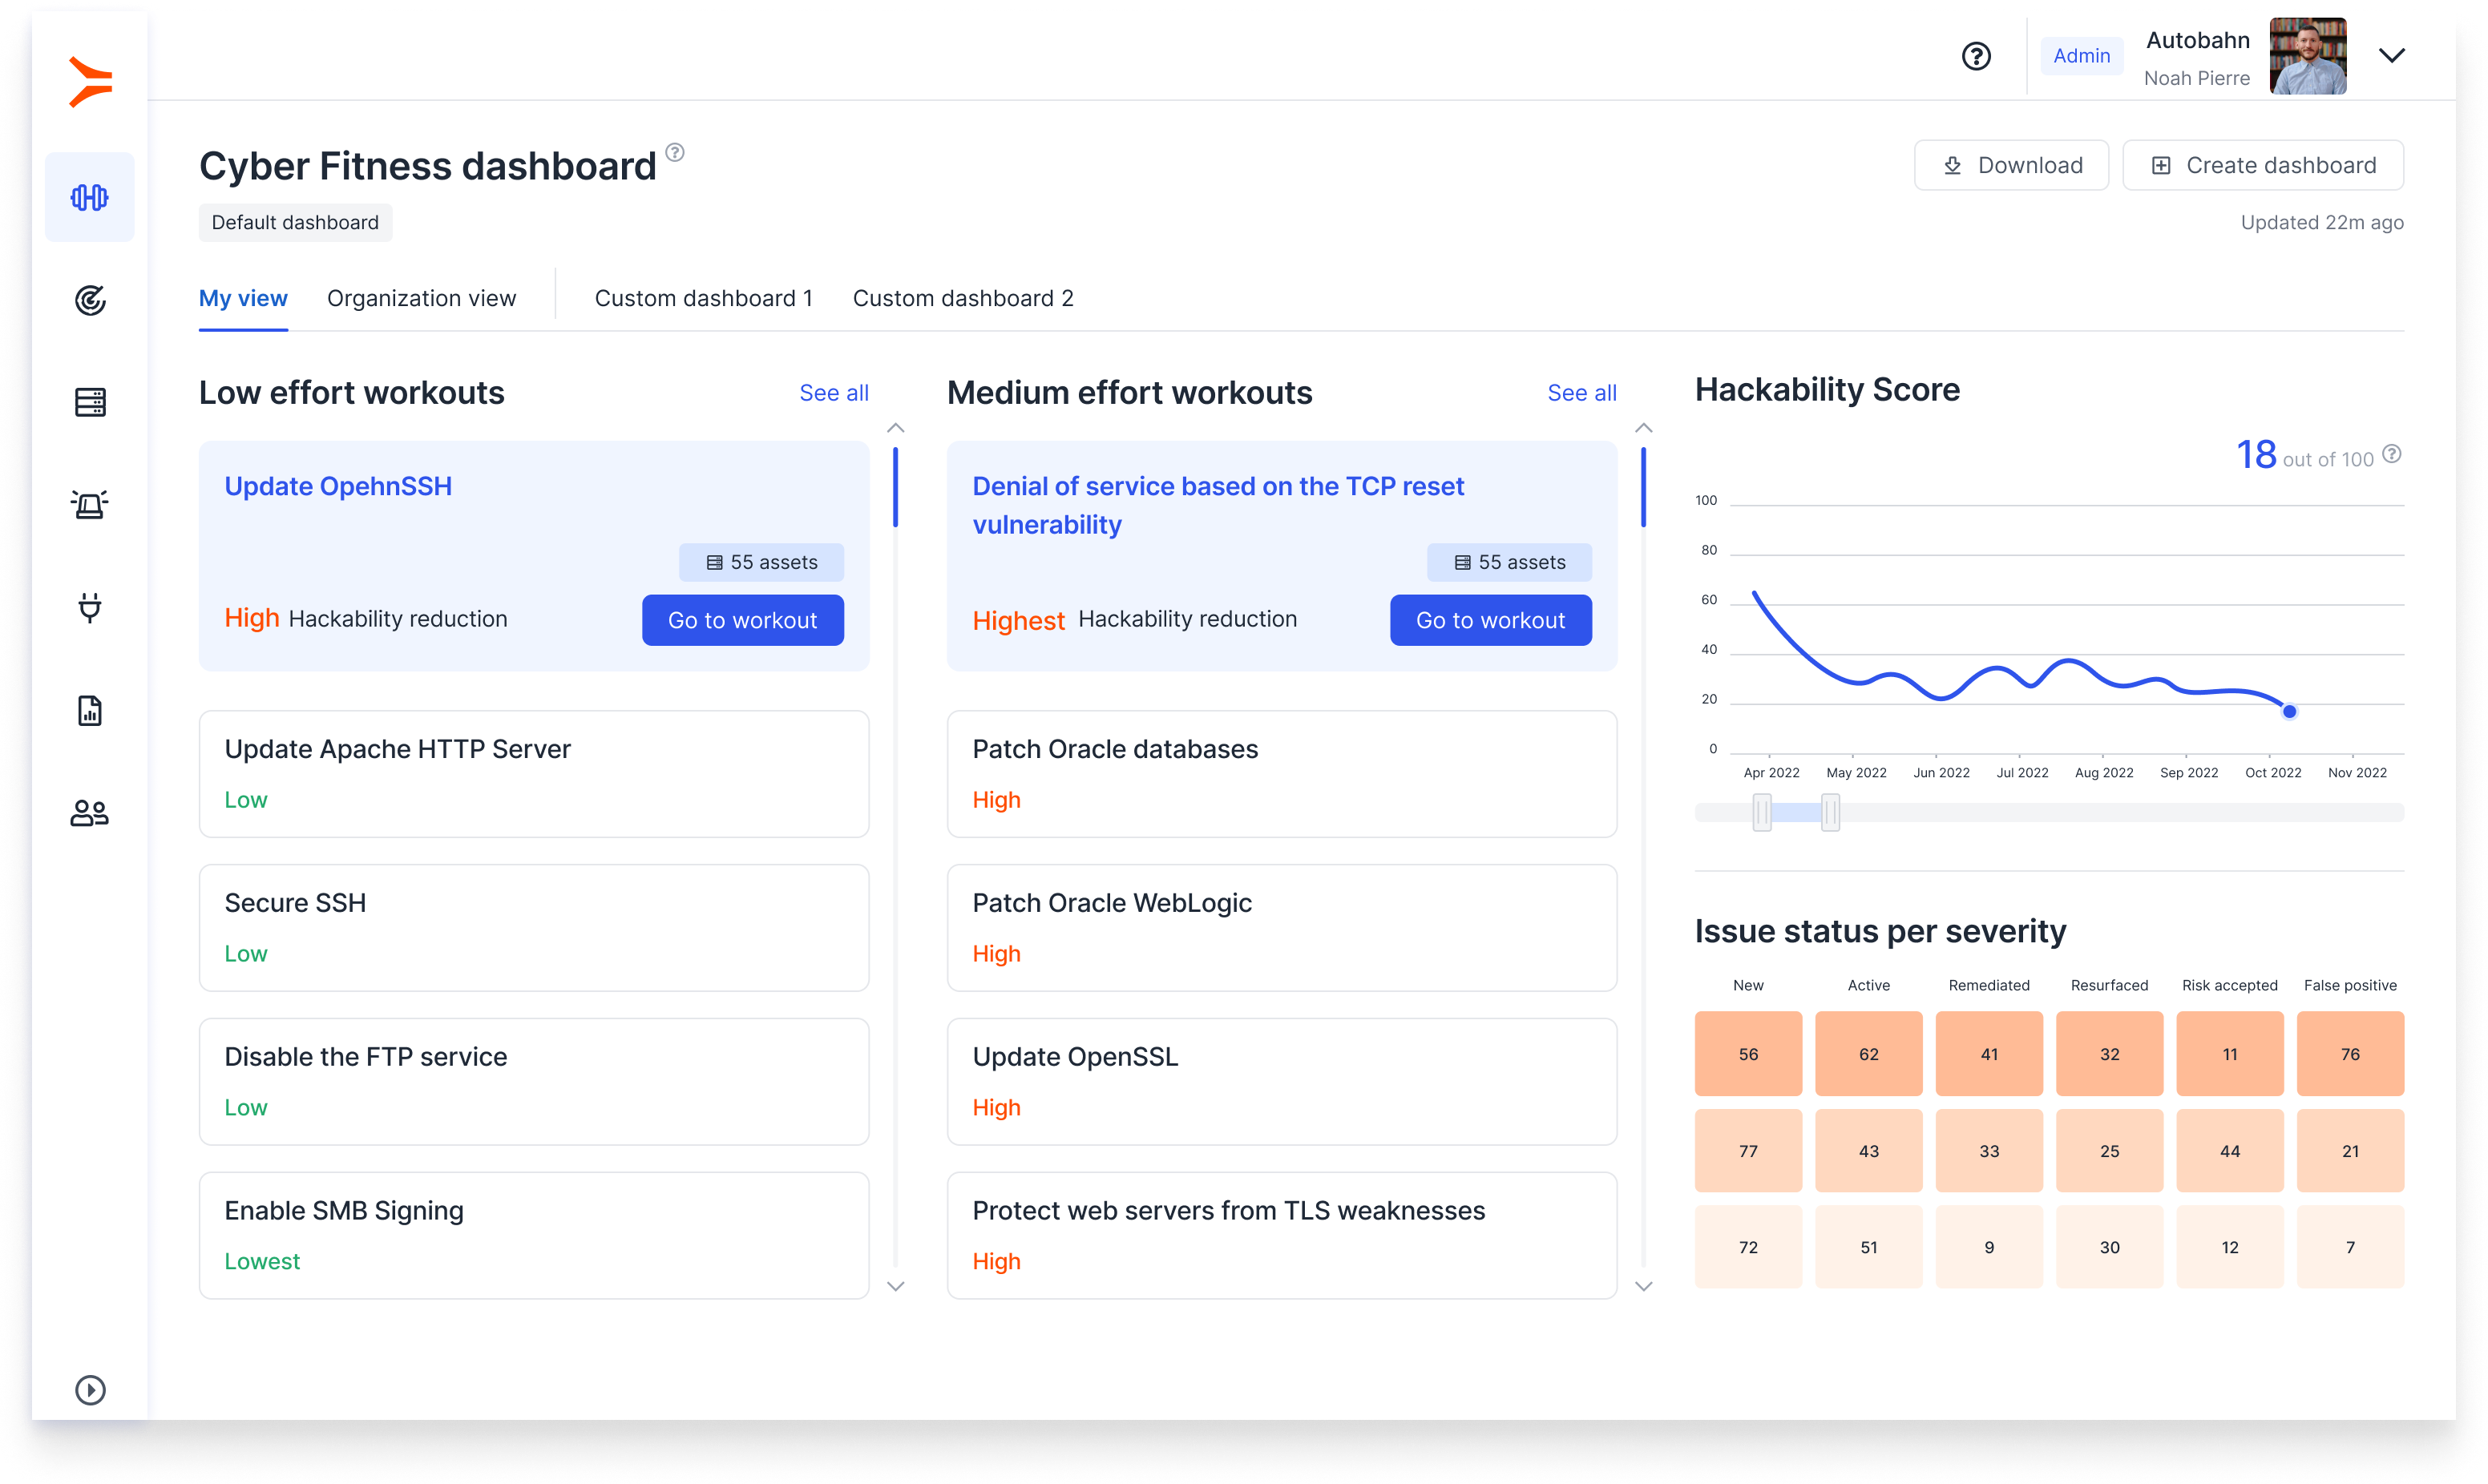Click the dumbbell workouts icon in sidebar
The height and width of the screenshot is (1484, 2488).
89,197
